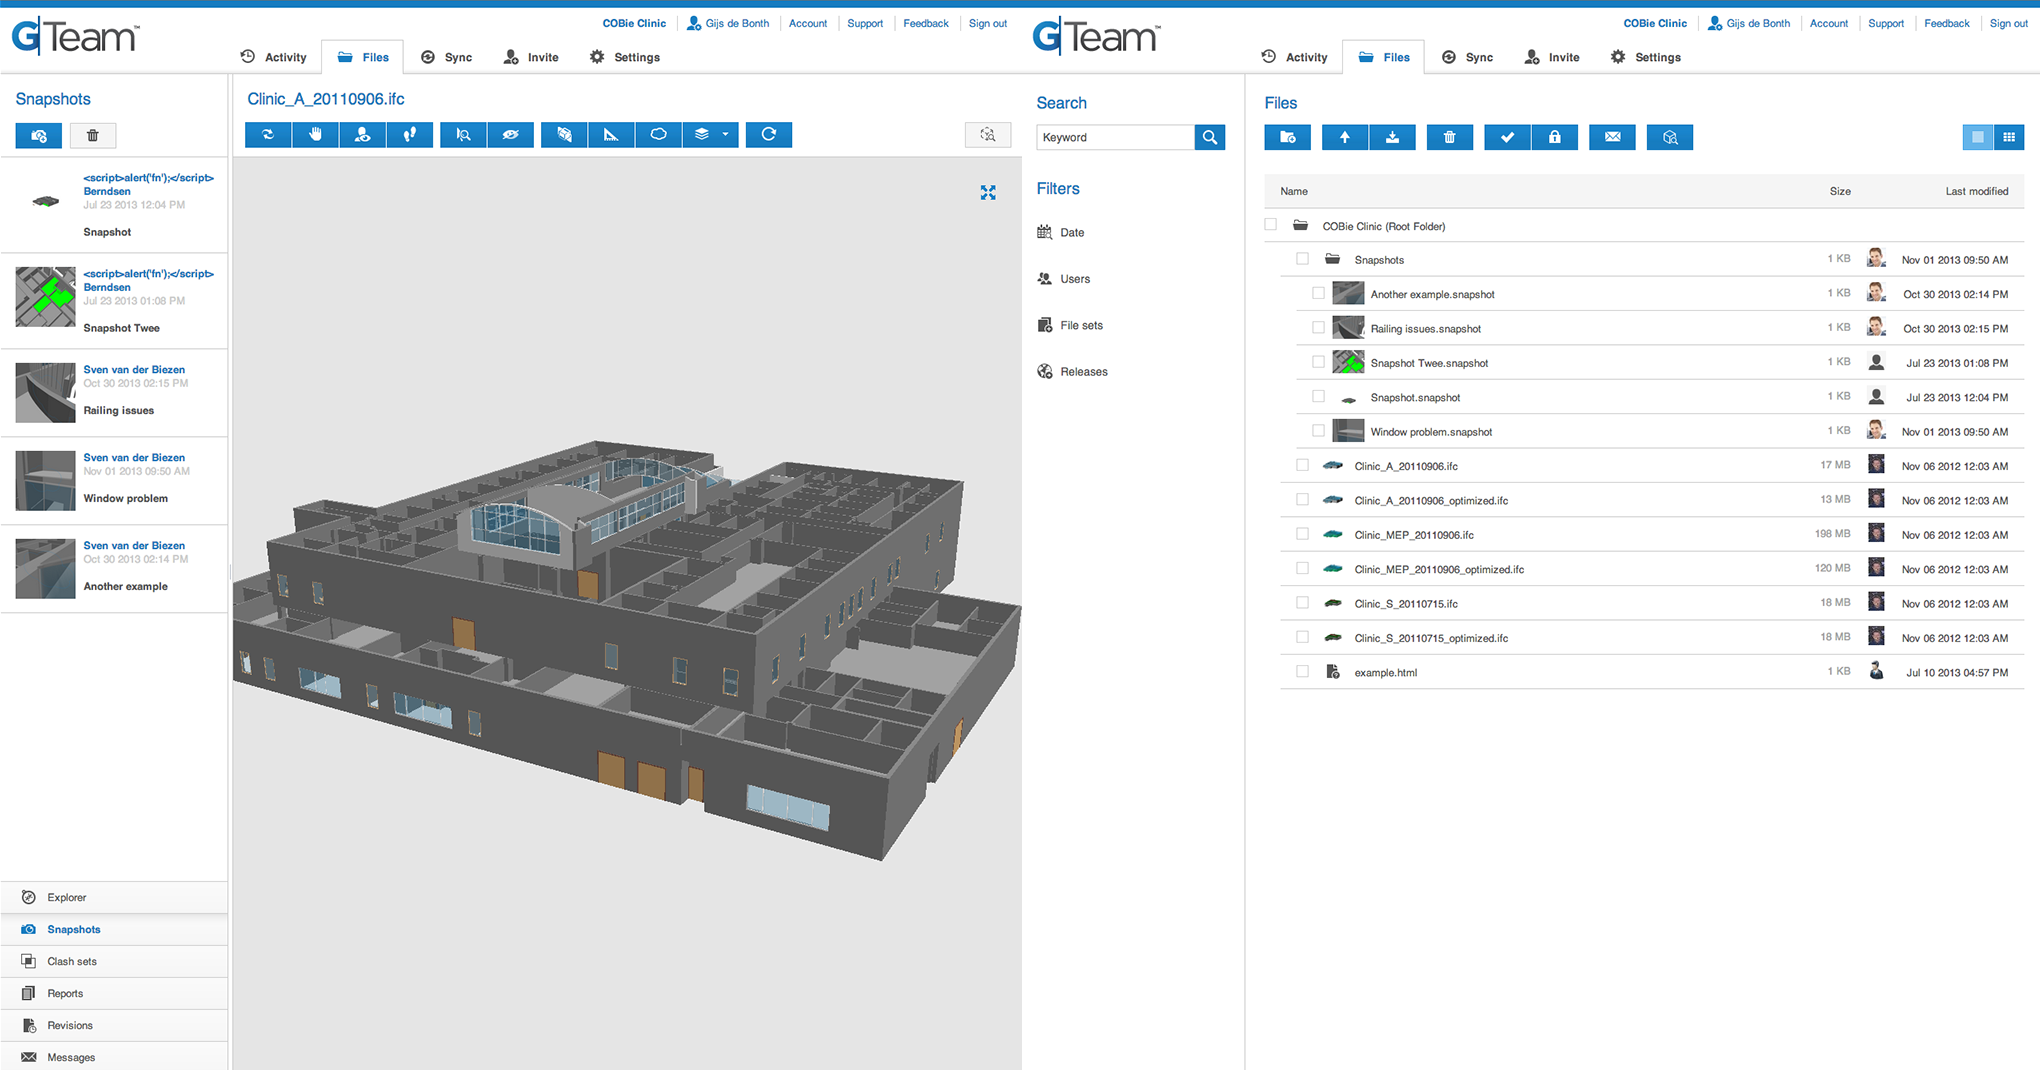Tick the checkbox beside example.html

pos(1302,672)
